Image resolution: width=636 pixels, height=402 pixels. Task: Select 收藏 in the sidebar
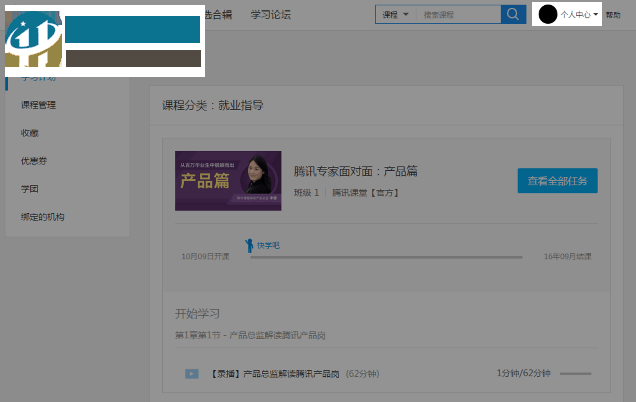pos(30,133)
